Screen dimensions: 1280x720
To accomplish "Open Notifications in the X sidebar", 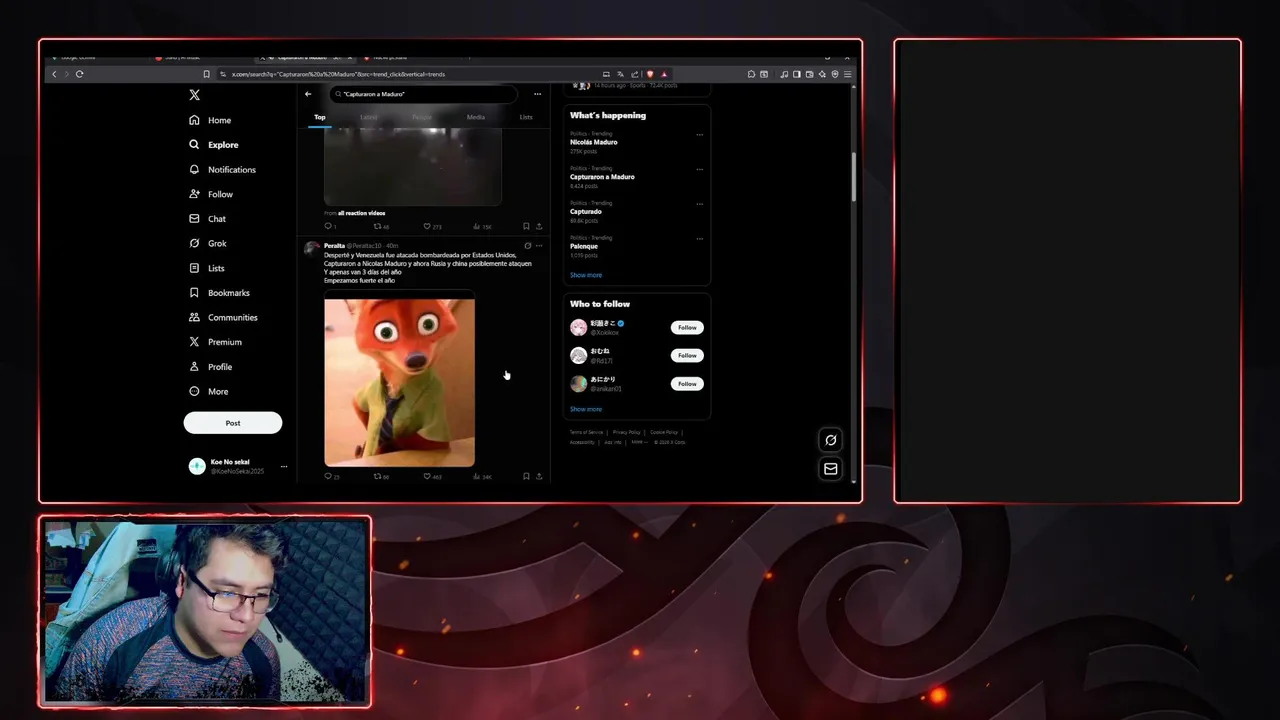I will click(x=222, y=170).
